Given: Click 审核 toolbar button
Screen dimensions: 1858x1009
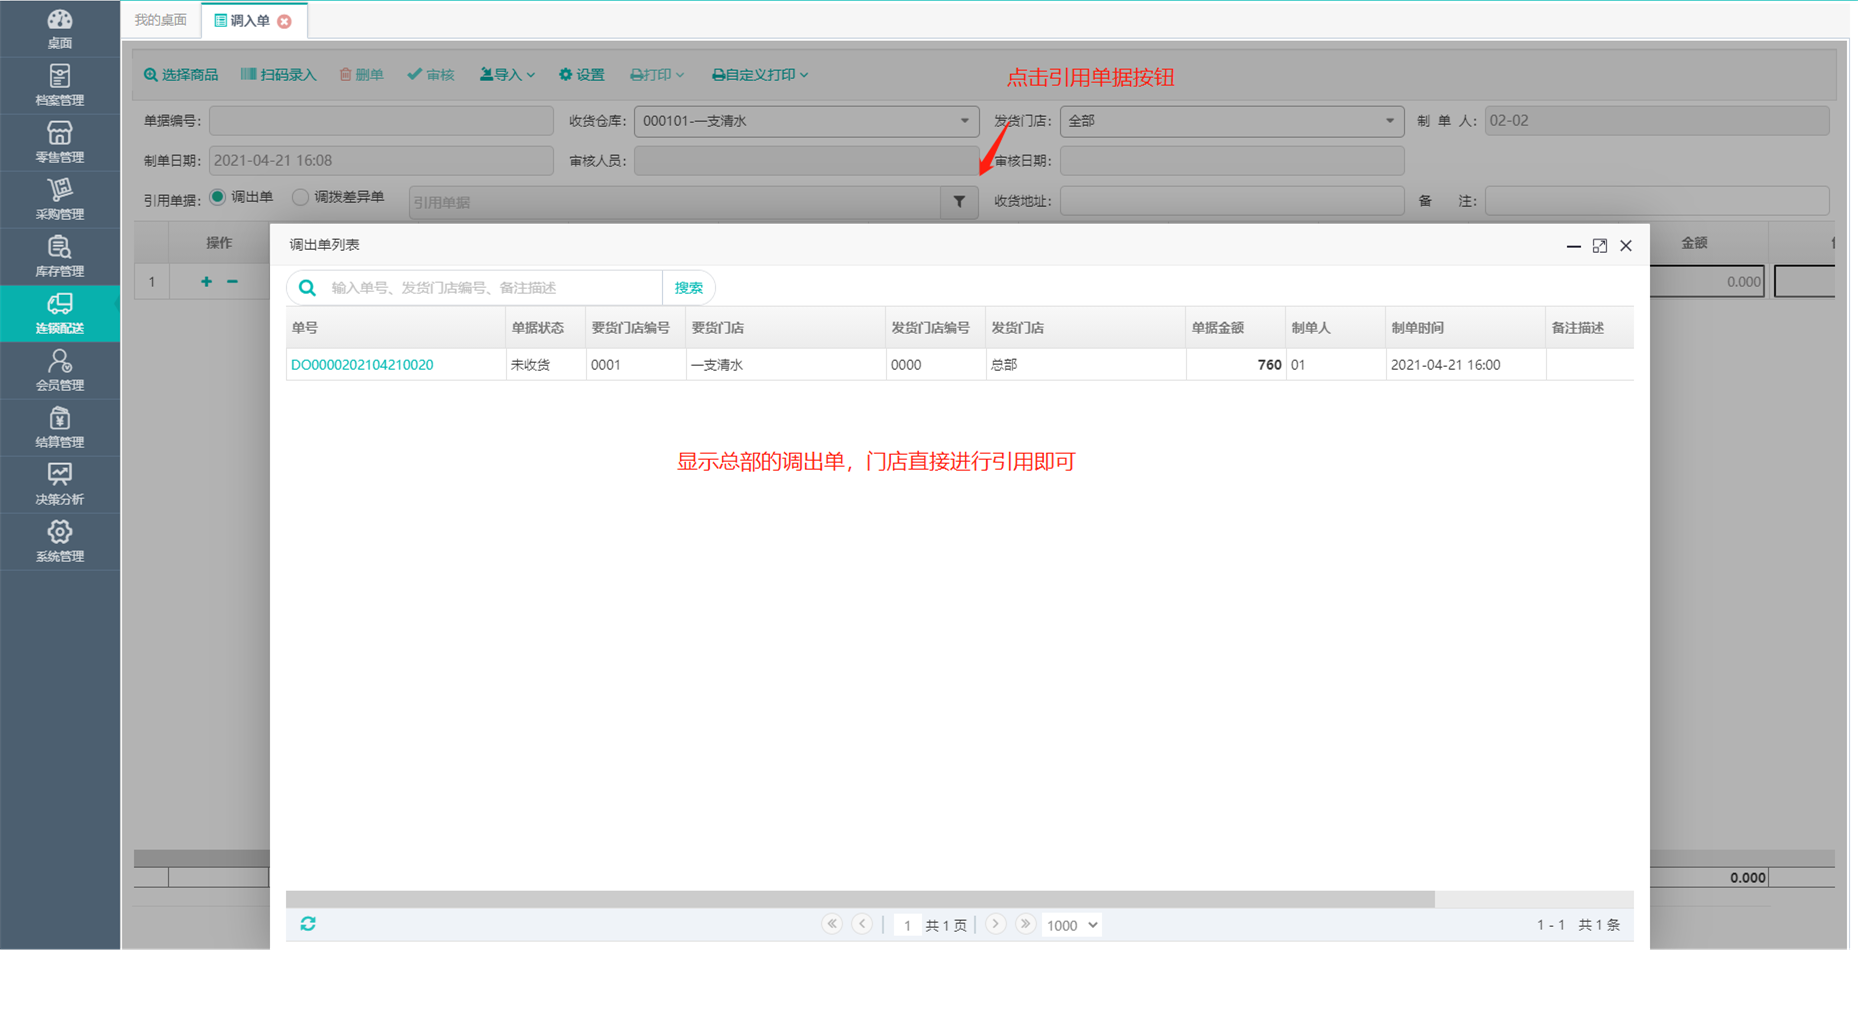Looking at the screenshot, I should pyautogui.click(x=431, y=75).
